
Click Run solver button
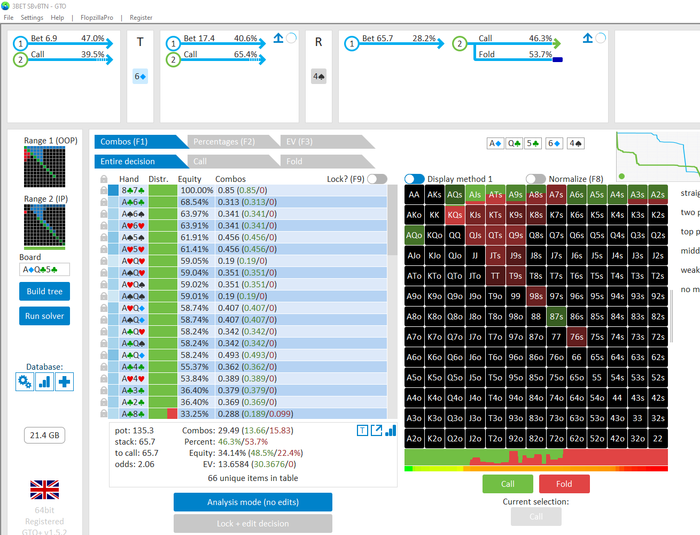click(44, 316)
